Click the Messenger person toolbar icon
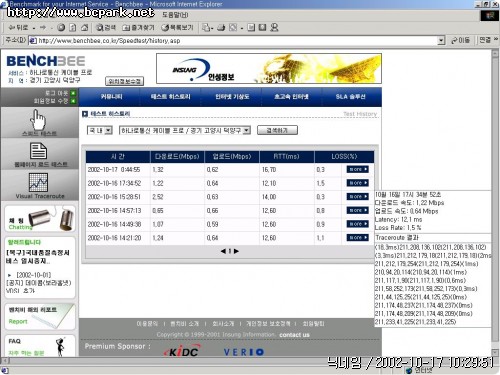The image size is (500, 375). pyautogui.click(x=274, y=28)
